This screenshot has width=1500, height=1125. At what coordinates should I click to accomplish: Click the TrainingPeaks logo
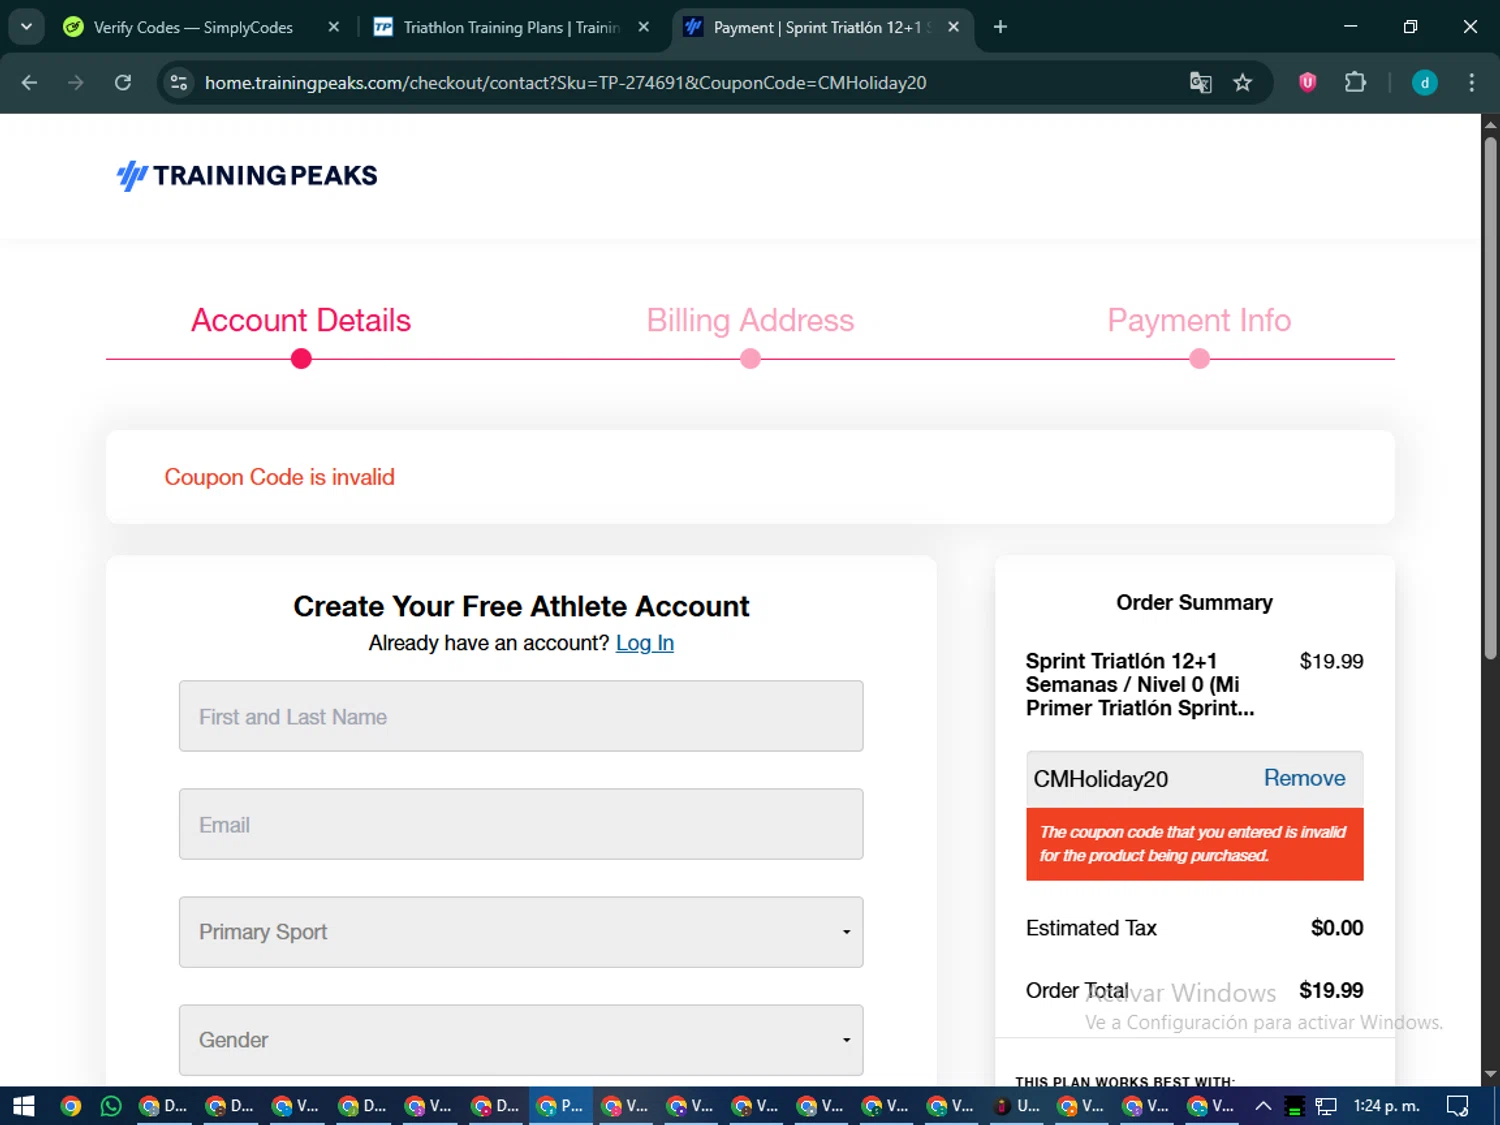tap(247, 176)
